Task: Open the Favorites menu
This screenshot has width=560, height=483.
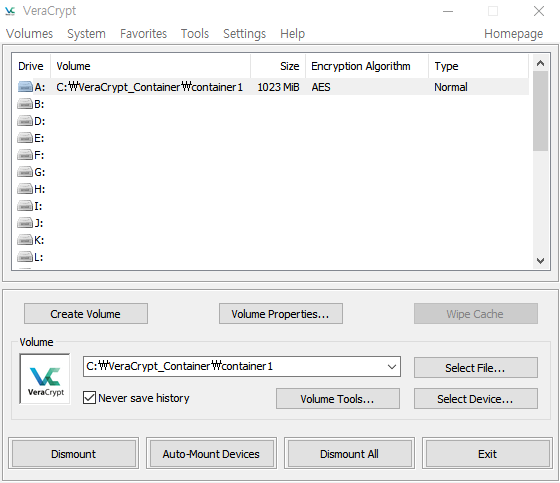Action: point(144,34)
